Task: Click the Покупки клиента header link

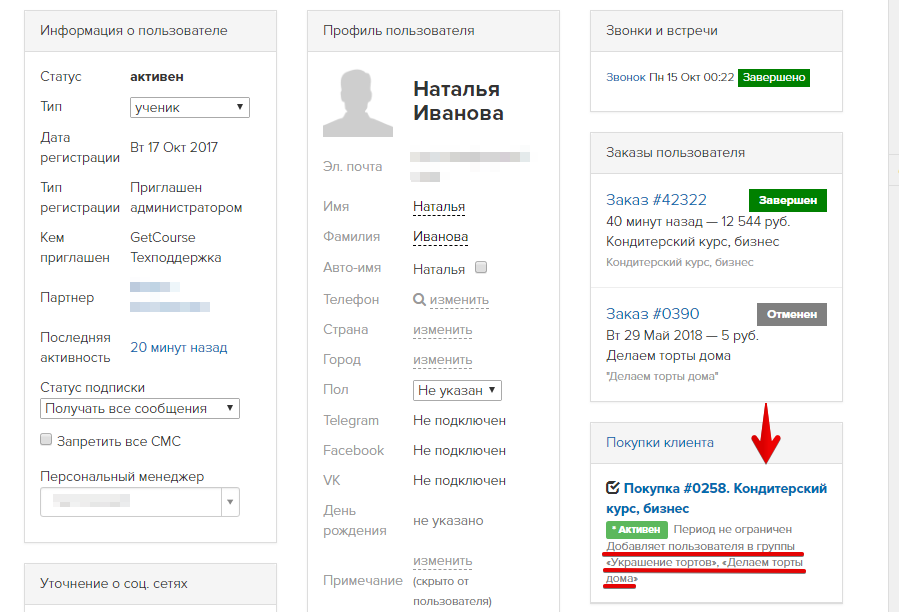Action: 660,442
